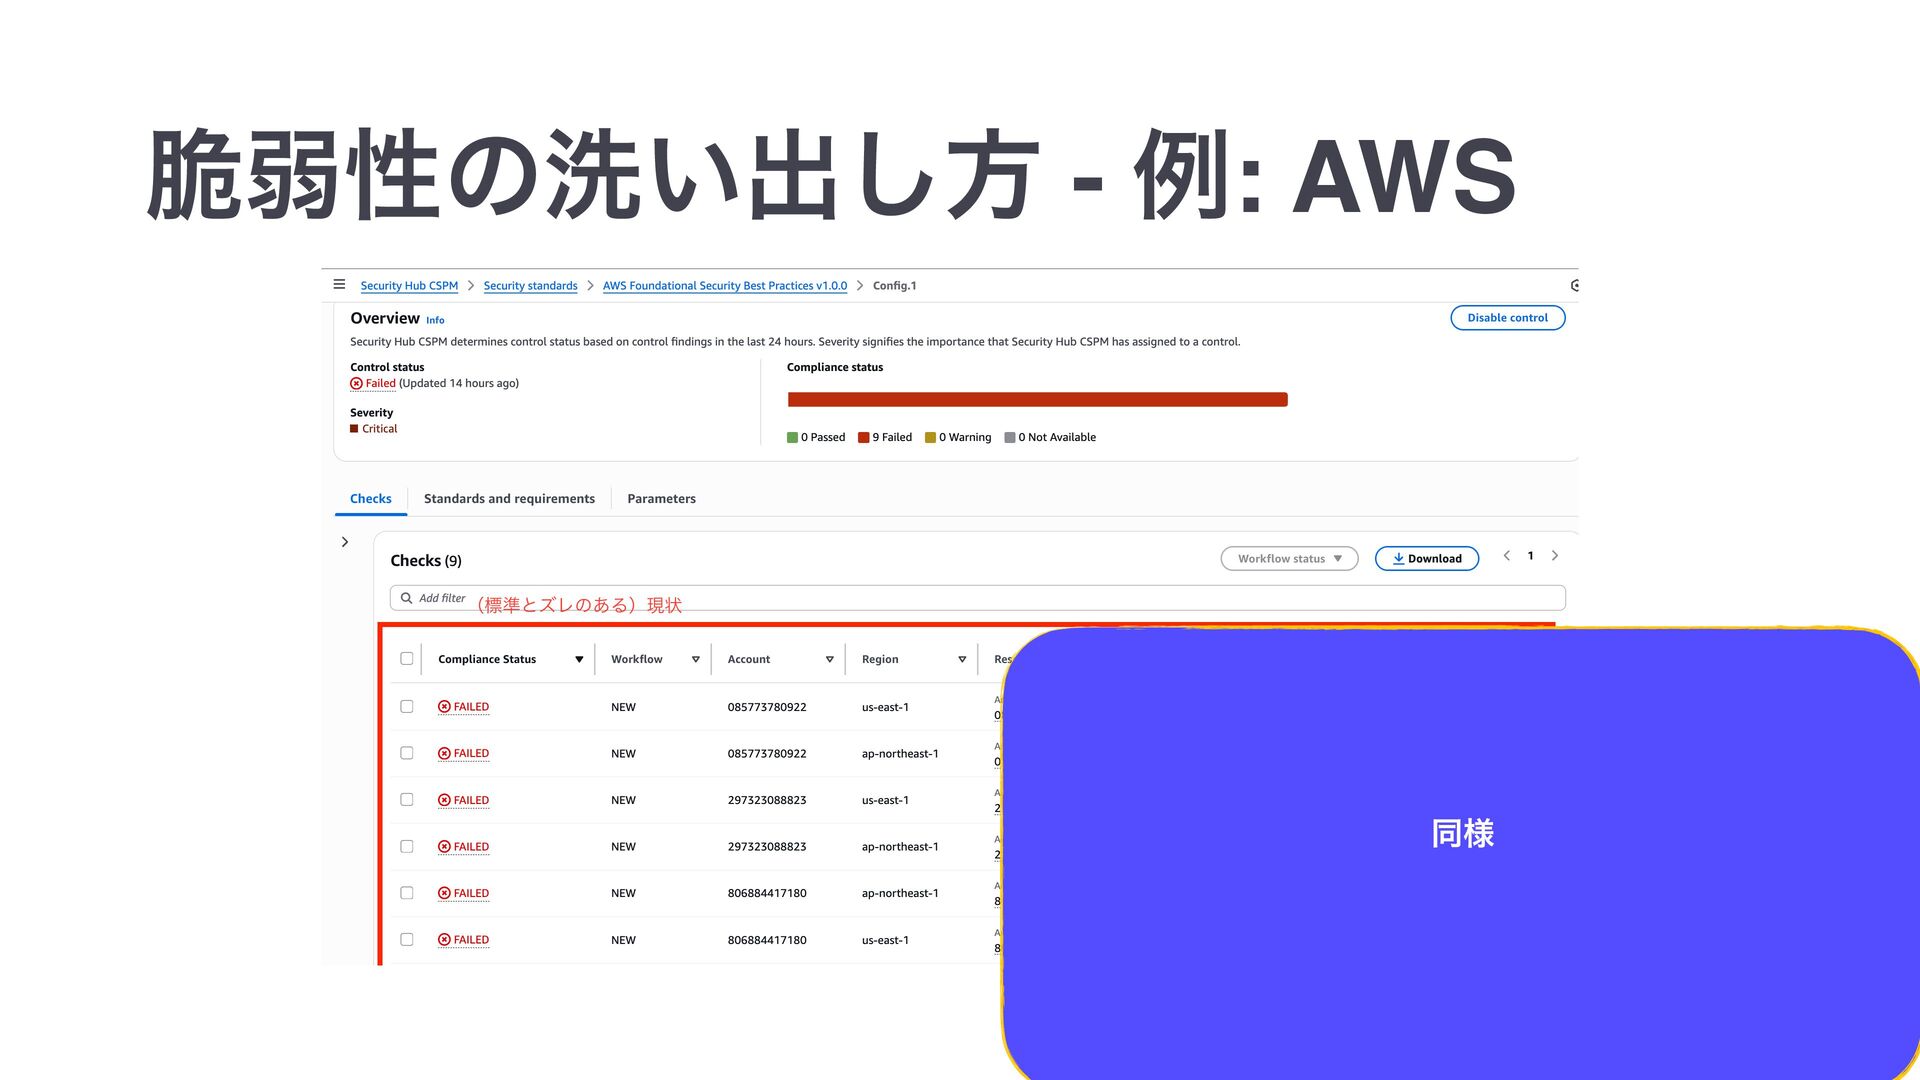Download the checks list
Screen dimensions: 1920x1080
point(1426,559)
